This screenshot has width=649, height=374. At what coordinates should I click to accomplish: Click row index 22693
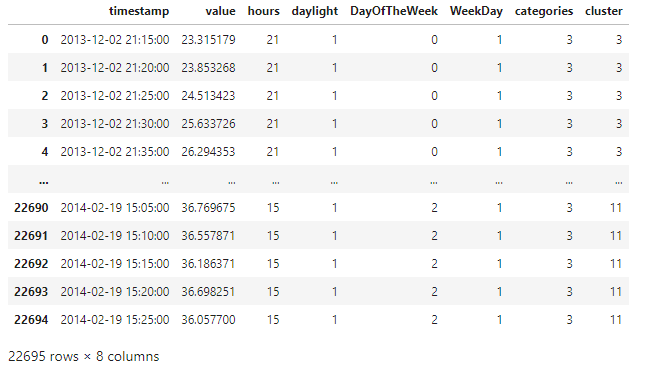click(x=31, y=292)
